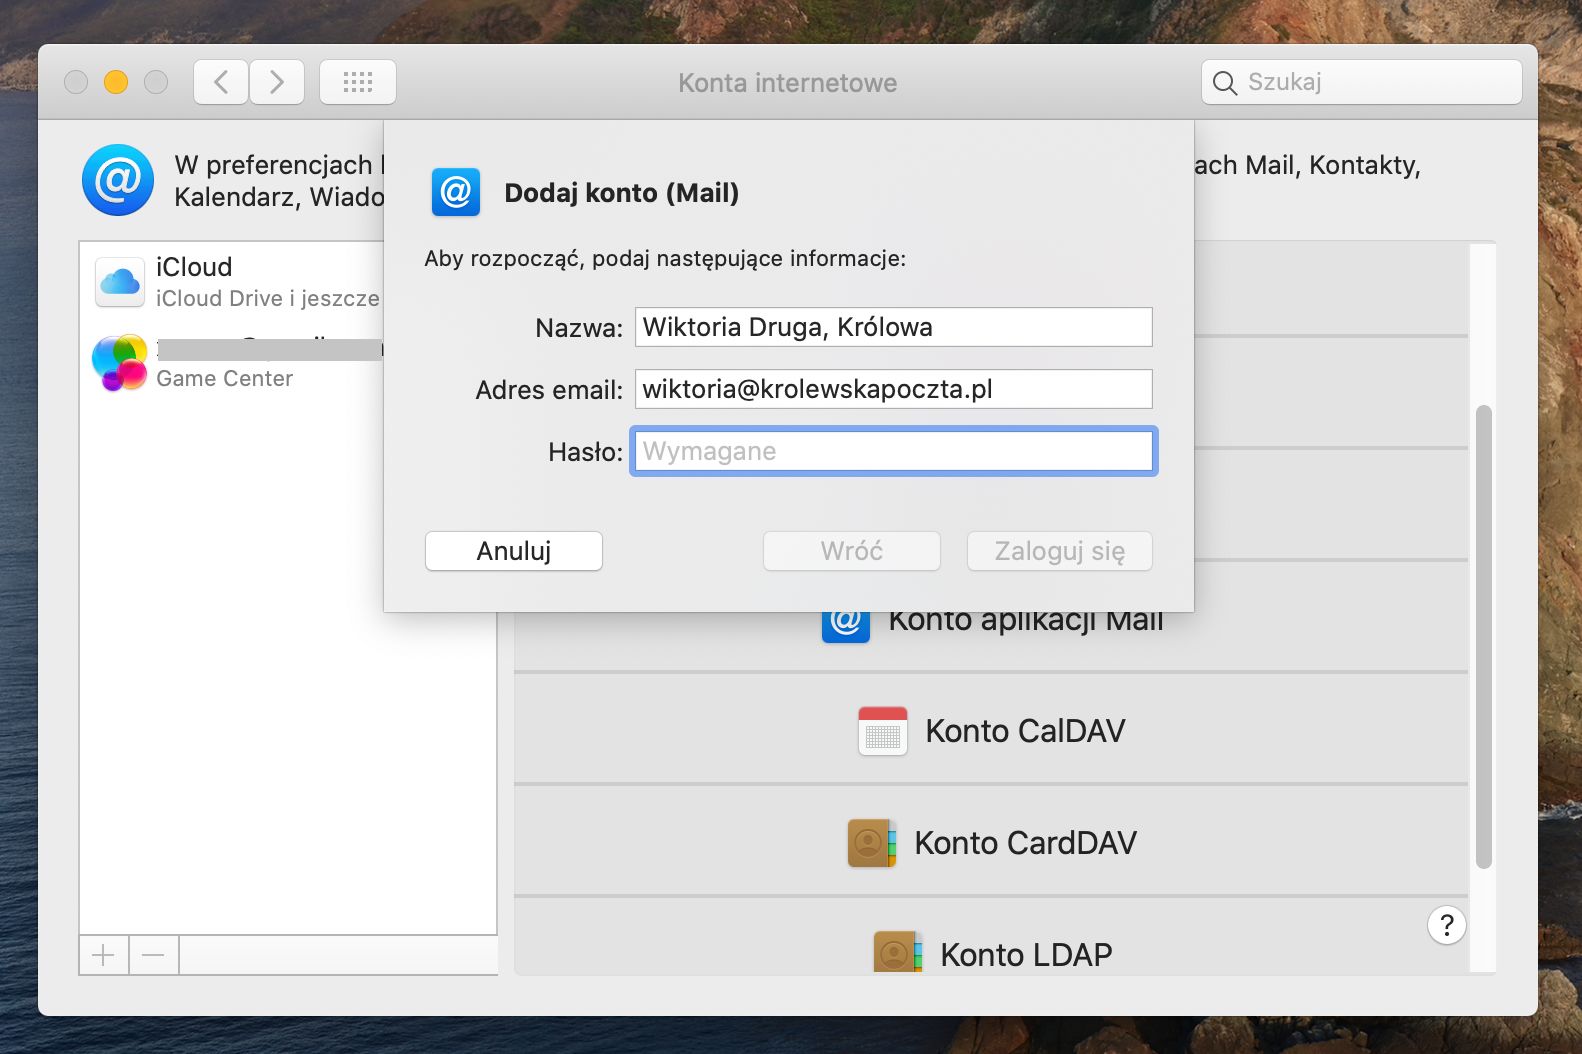Go back with the toolbar left chevron
The width and height of the screenshot is (1582, 1054).
pyautogui.click(x=221, y=82)
